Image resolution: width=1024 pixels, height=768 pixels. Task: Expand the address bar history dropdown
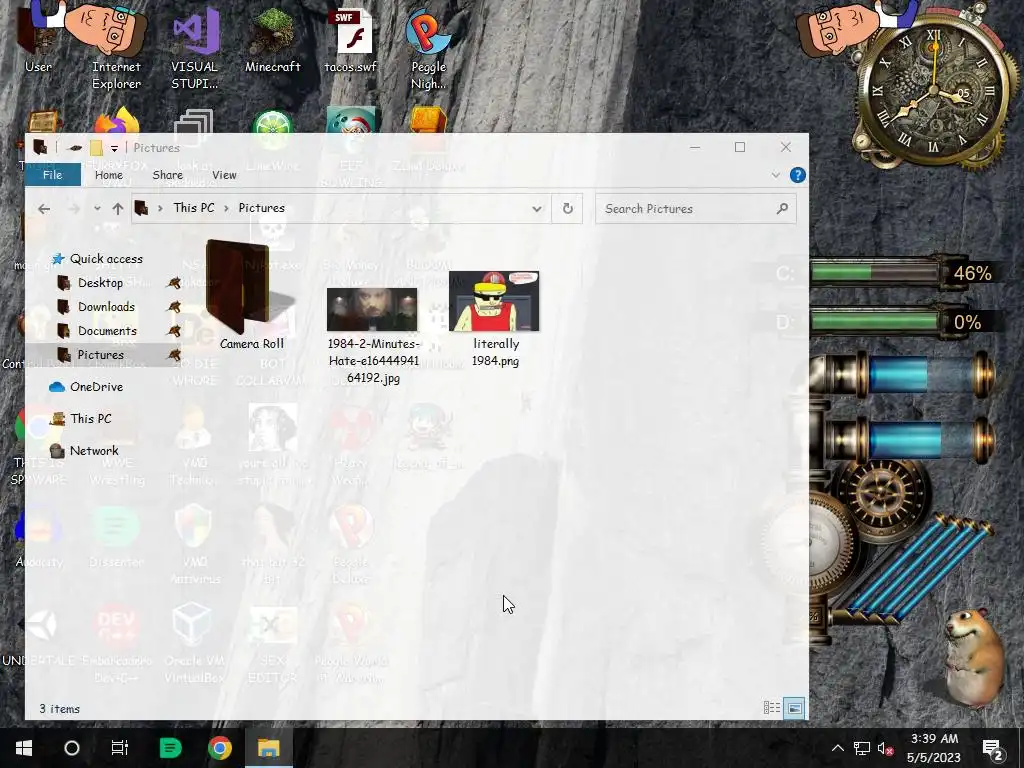click(x=536, y=208)
